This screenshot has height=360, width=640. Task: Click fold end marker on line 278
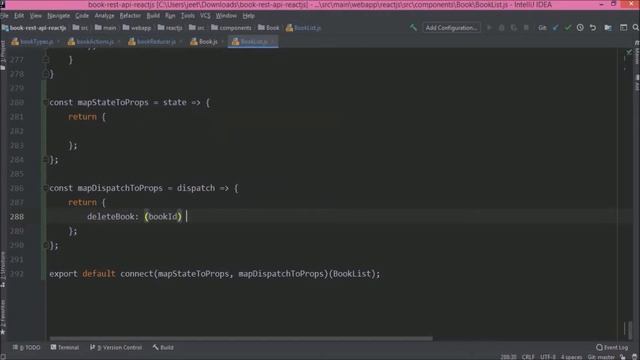[45, 74]
